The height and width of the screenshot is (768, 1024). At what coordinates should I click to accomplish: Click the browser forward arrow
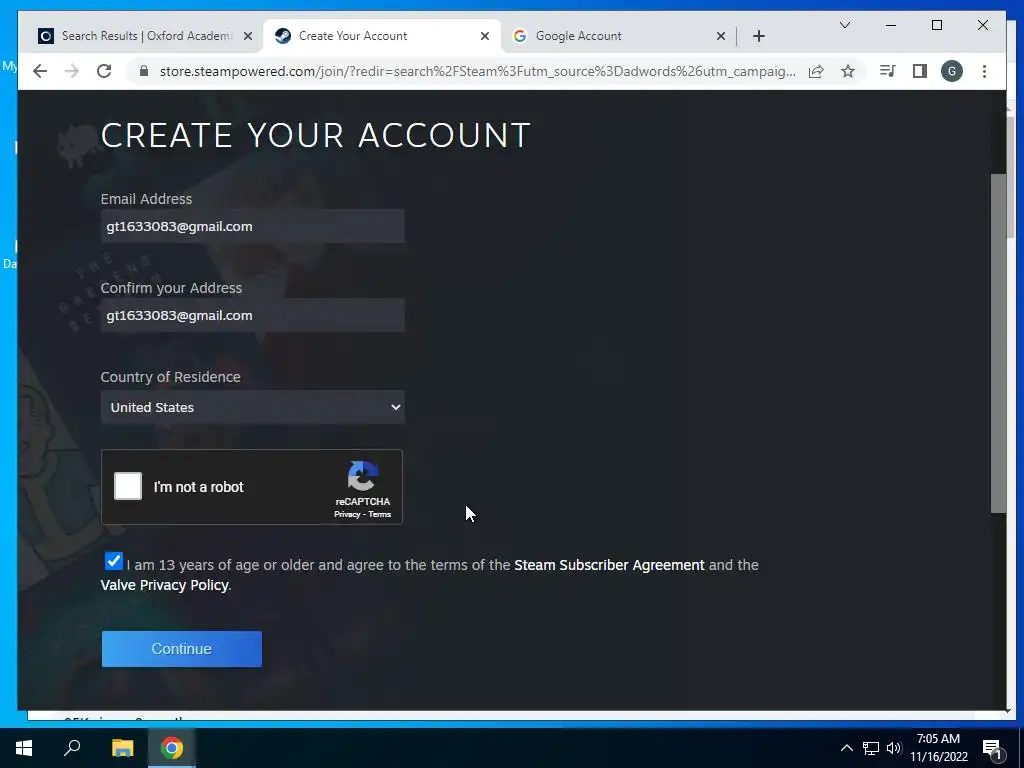click(72, 71)
